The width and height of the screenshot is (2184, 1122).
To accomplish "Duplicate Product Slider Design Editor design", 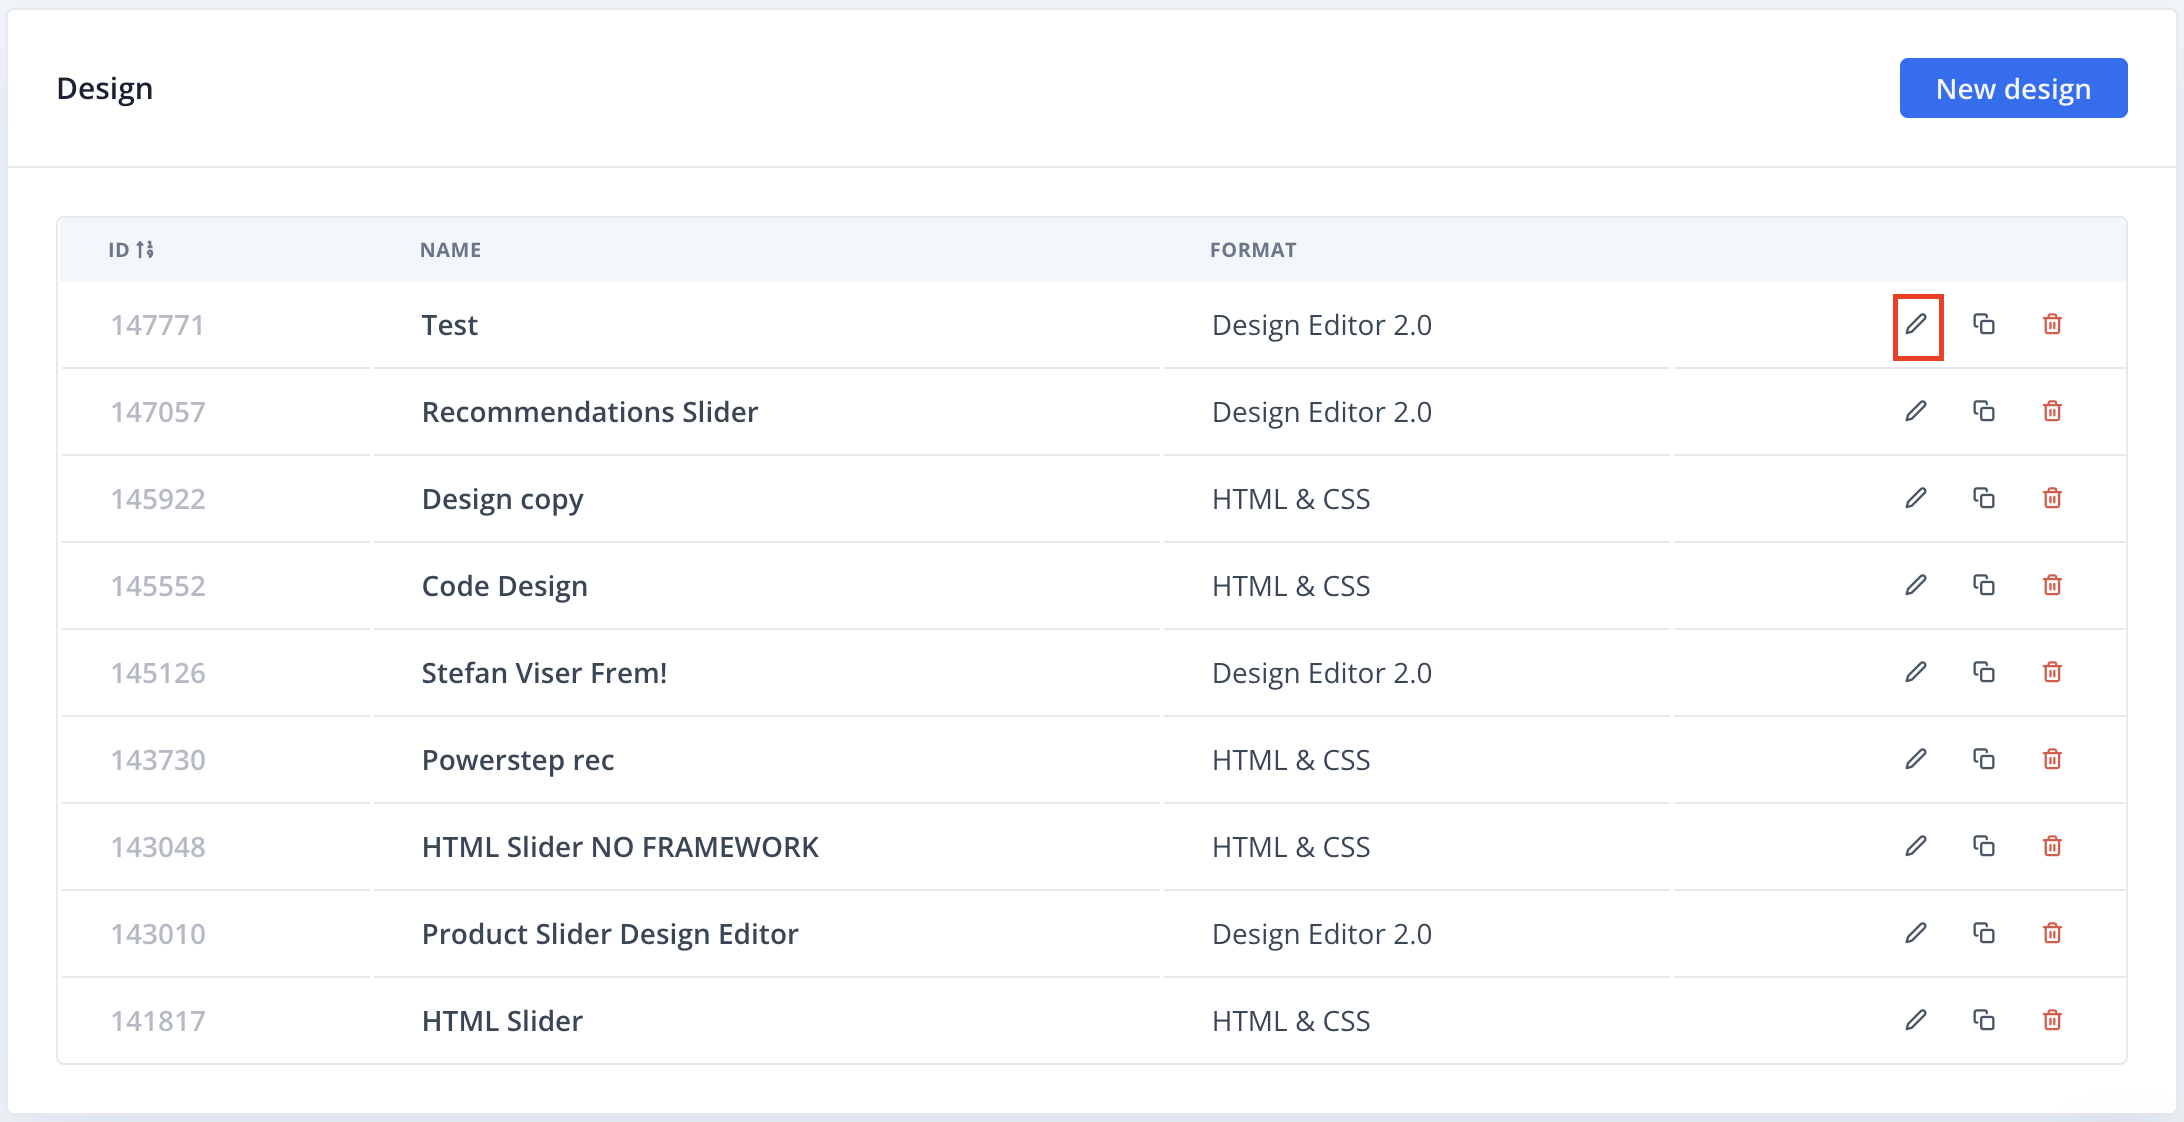I will coord(1984,933).
